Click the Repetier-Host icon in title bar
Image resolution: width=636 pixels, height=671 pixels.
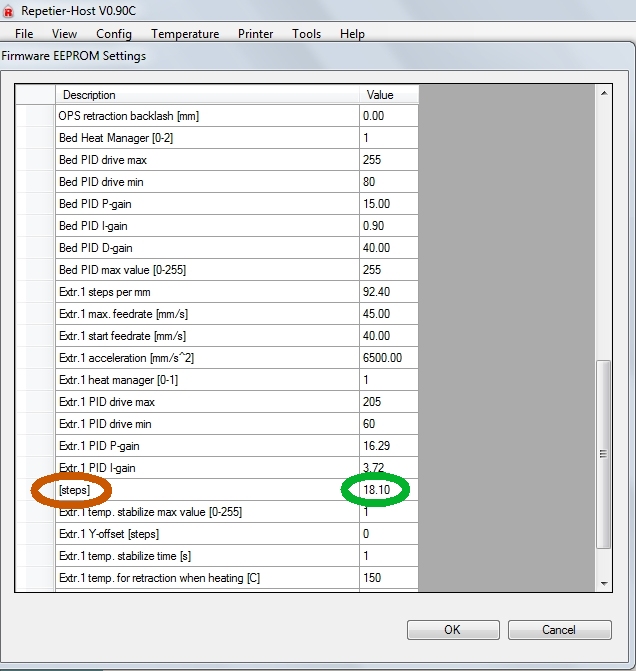click(9, 11)
